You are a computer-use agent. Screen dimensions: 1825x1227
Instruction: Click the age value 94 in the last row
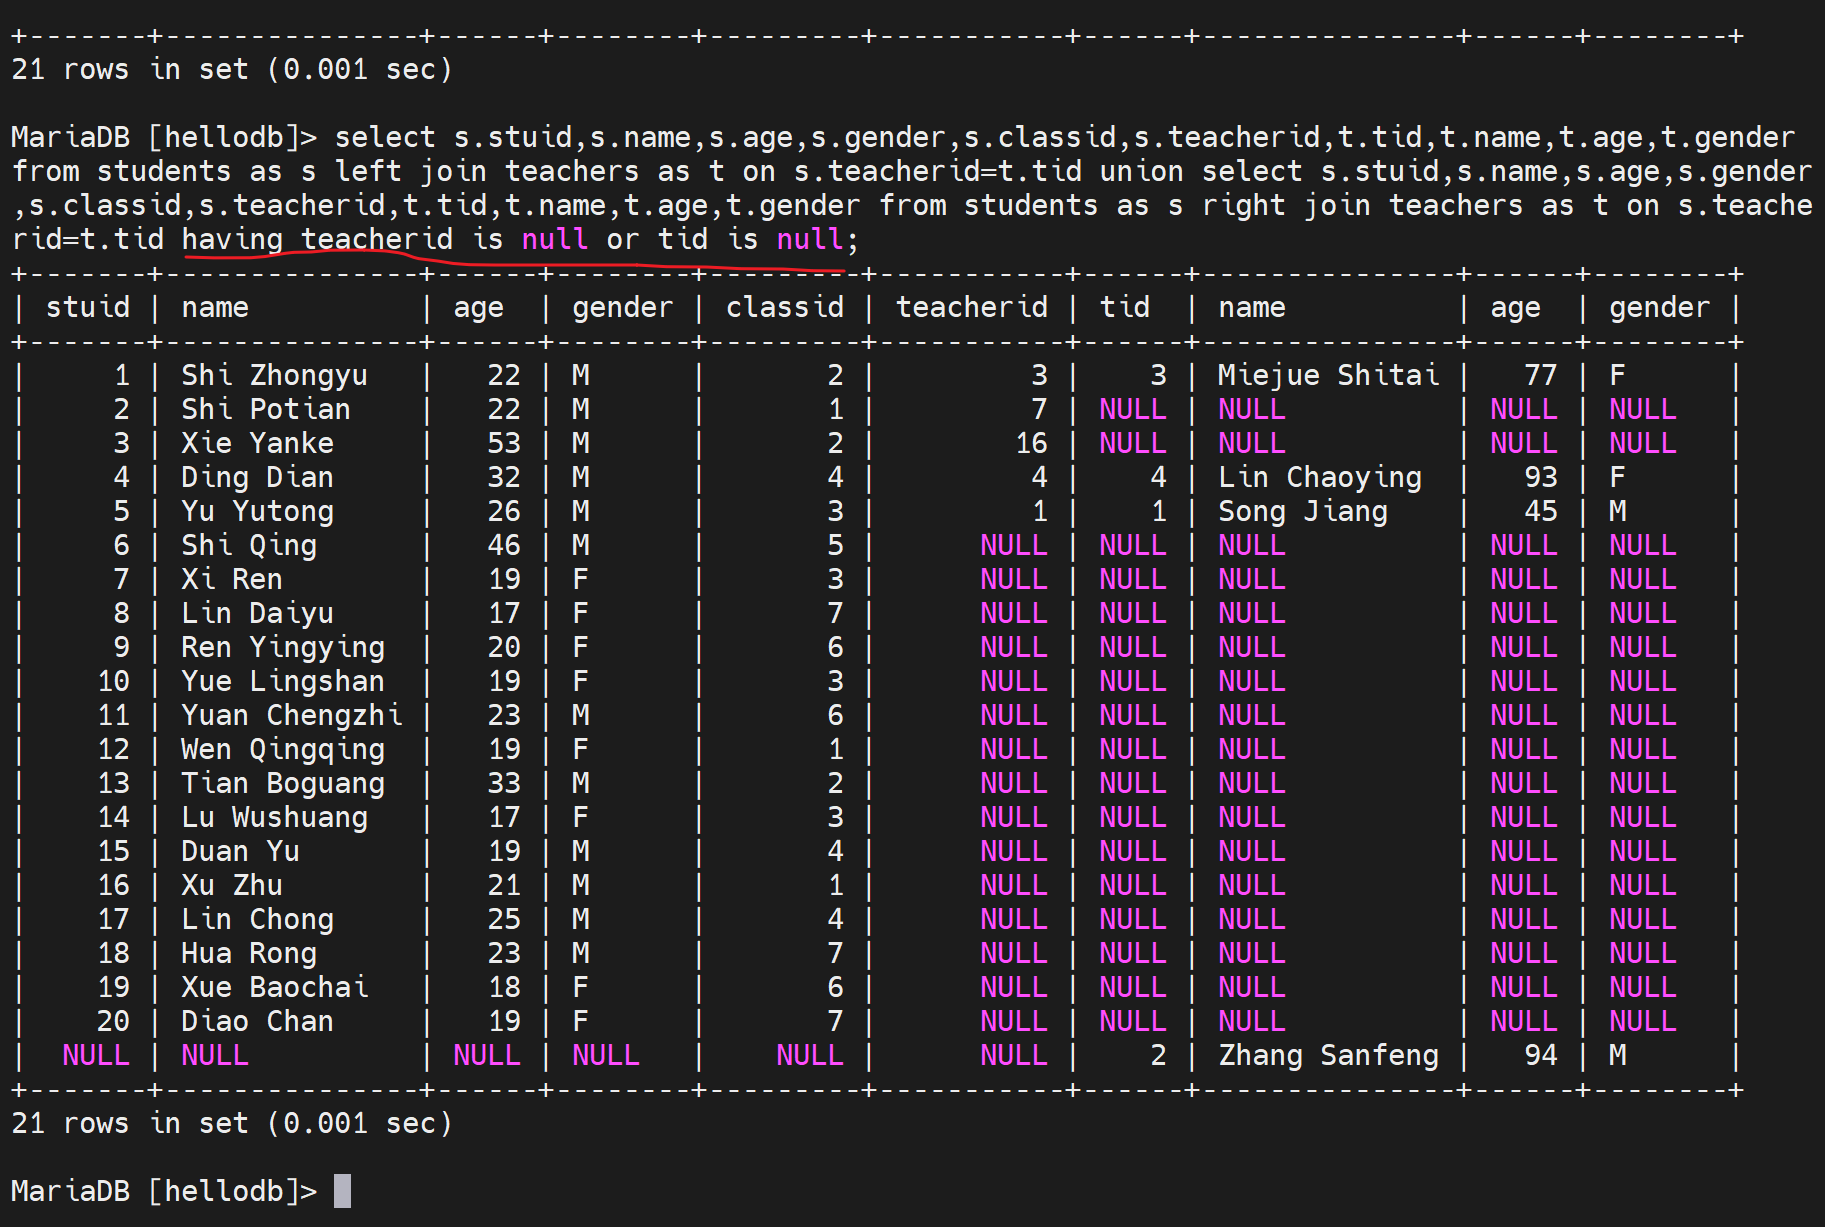coord(1540,1055)
